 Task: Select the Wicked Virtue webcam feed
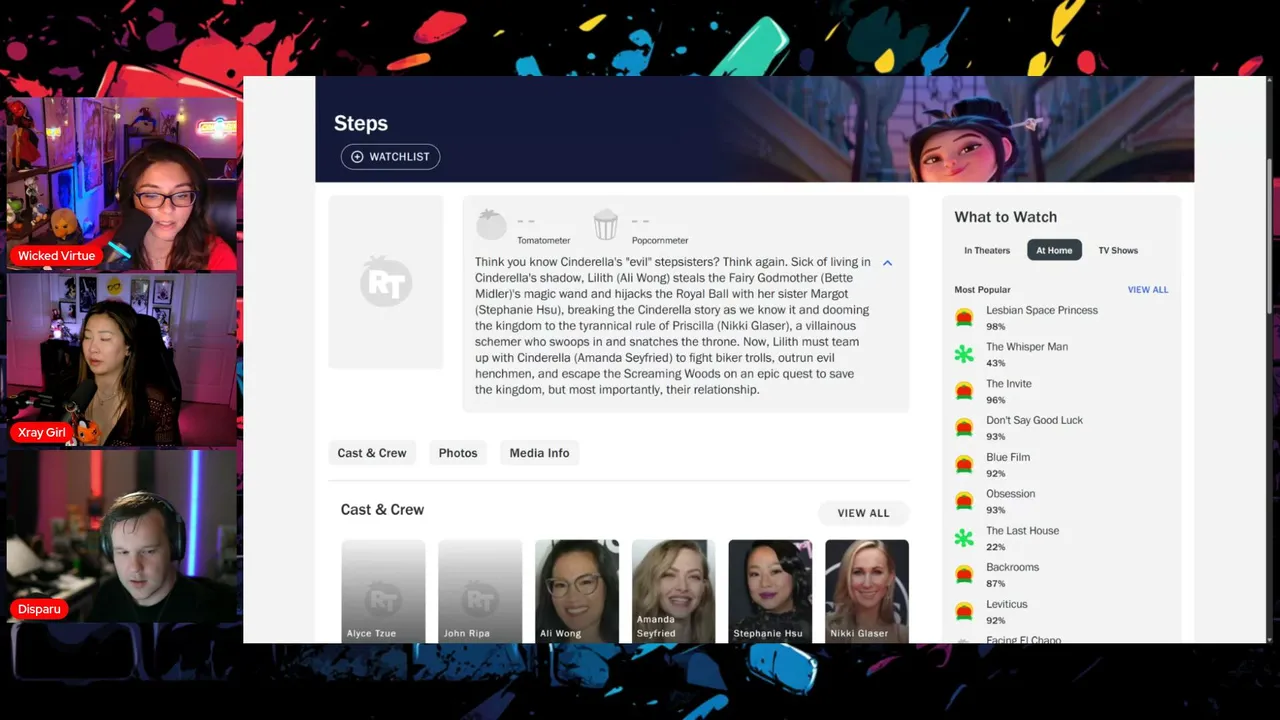pyautogui.click(x=122, y=184)
